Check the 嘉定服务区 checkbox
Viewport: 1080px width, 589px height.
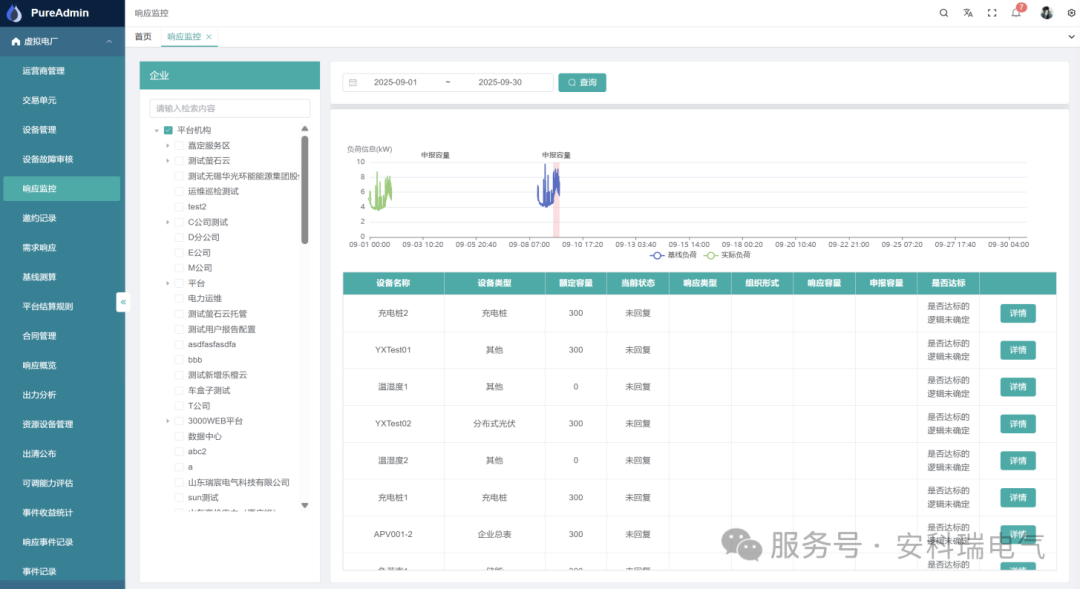click(179, 146)
